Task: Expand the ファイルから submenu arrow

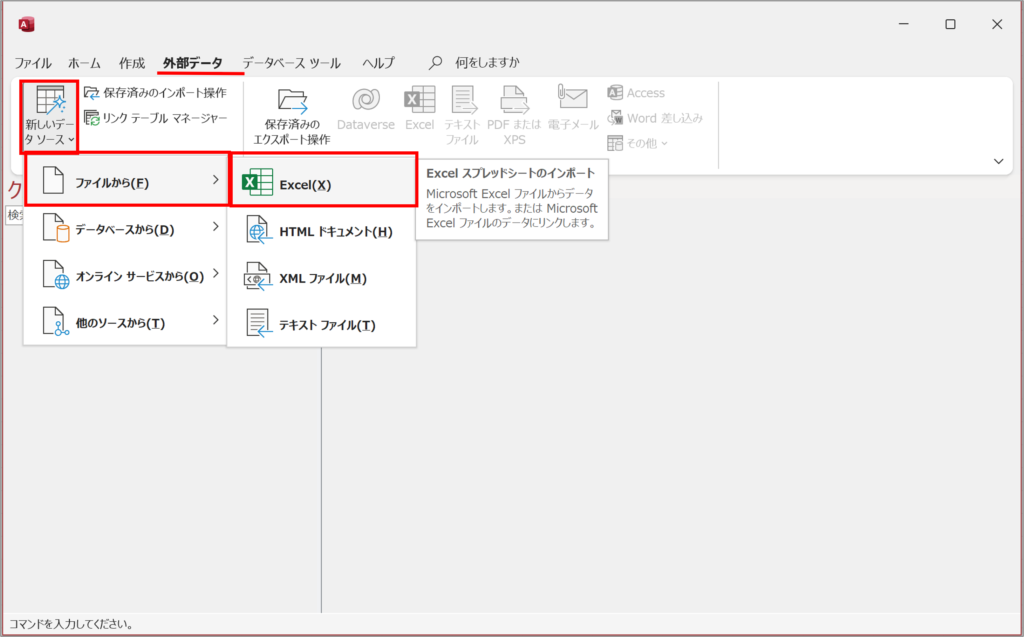Action: click(x=216, y=180)
